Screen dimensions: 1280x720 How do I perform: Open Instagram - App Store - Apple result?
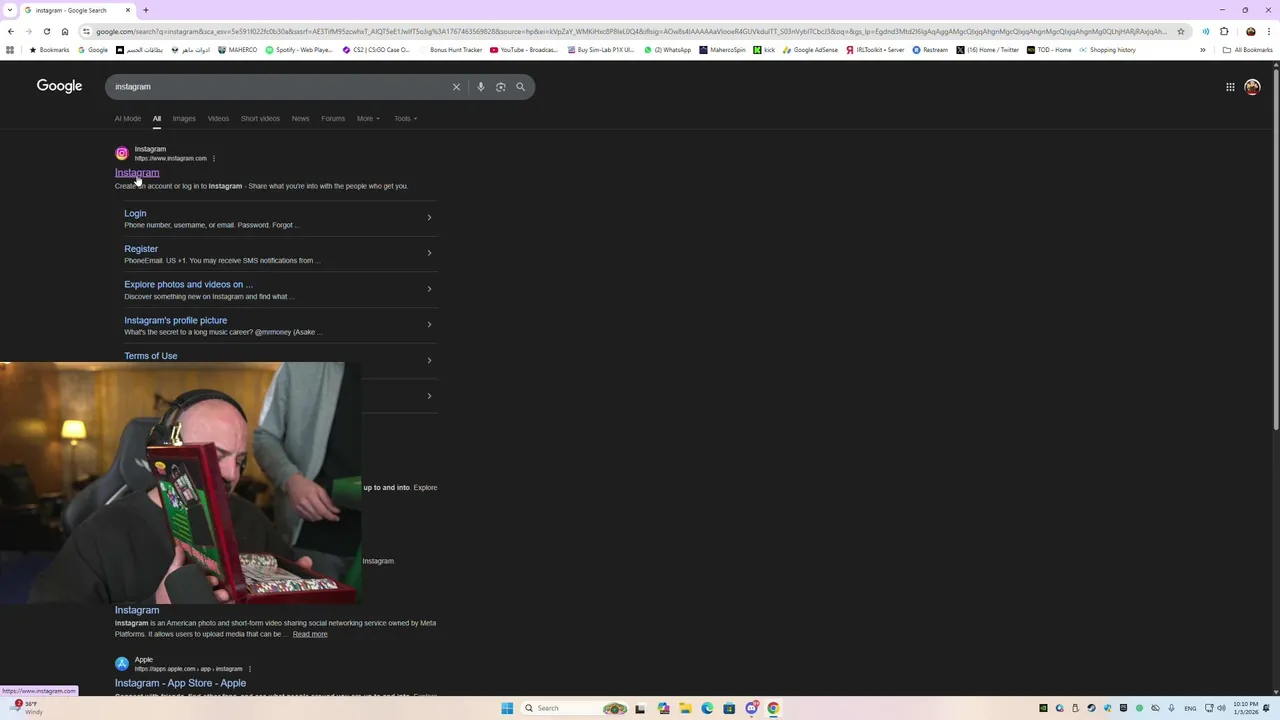(x=180, y=683)
